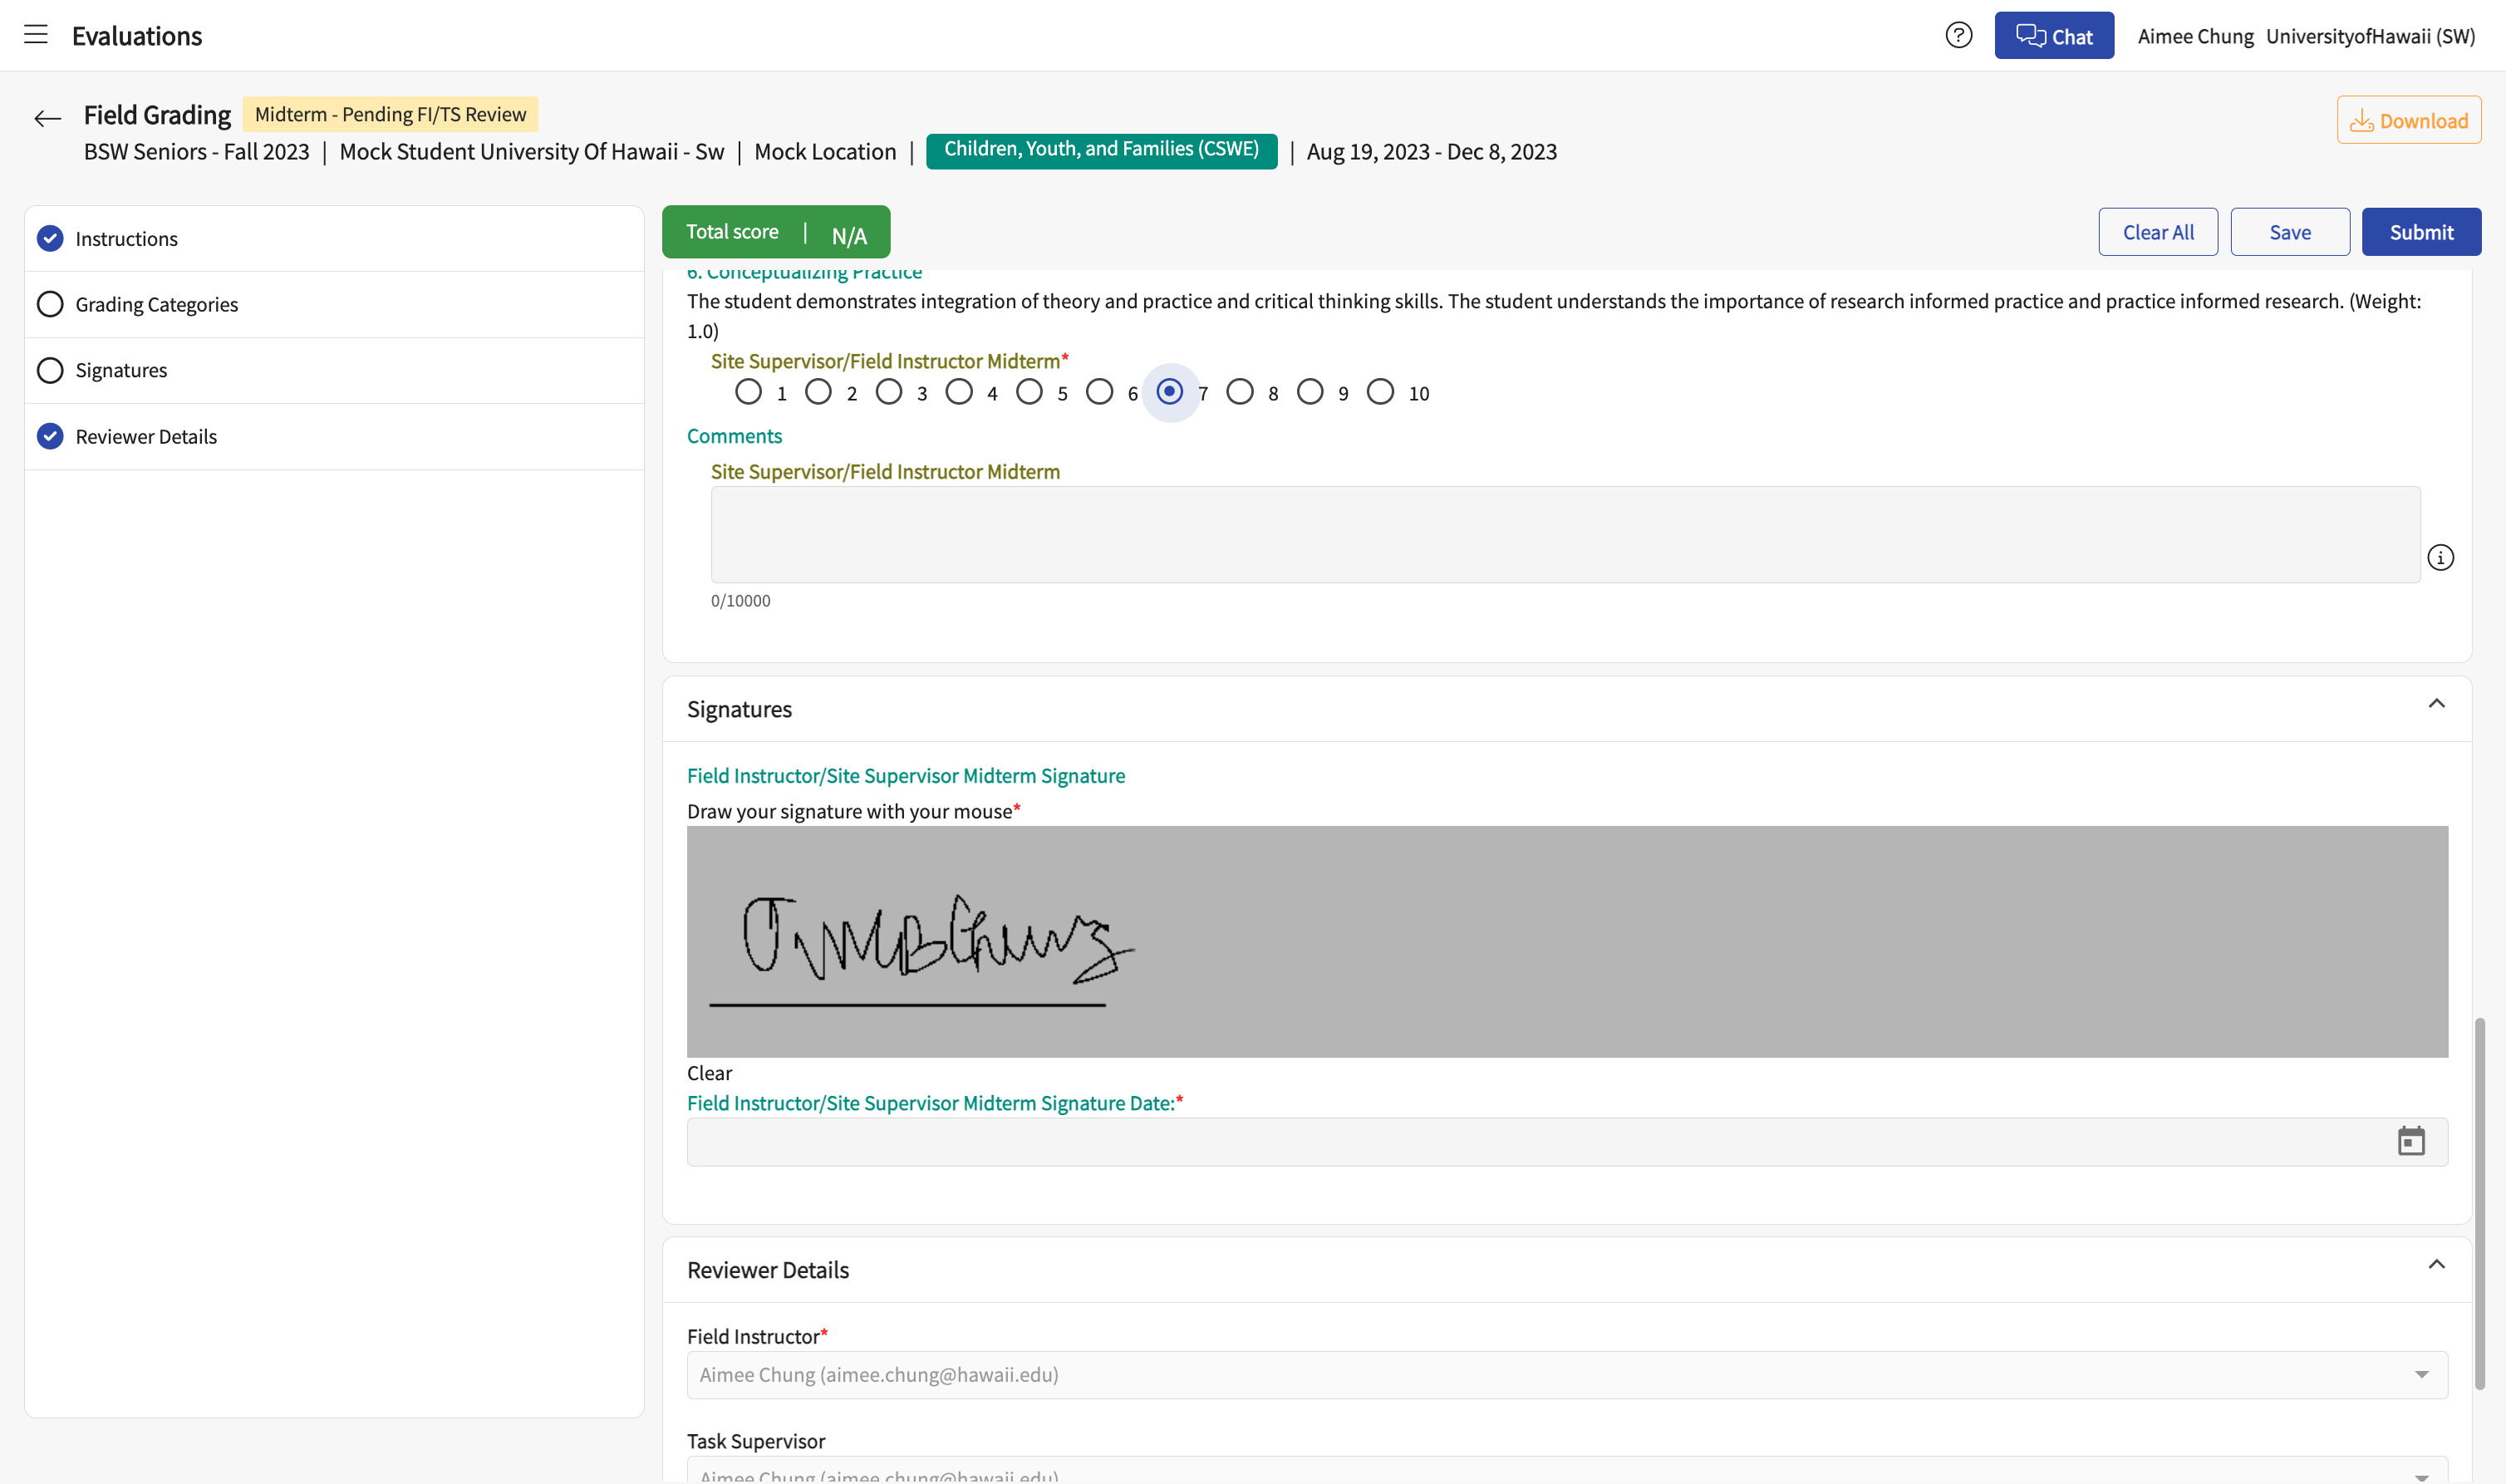Select rating 5 for Conceptualizing Practice
2506x1484 pixels.
point(1029,392)
